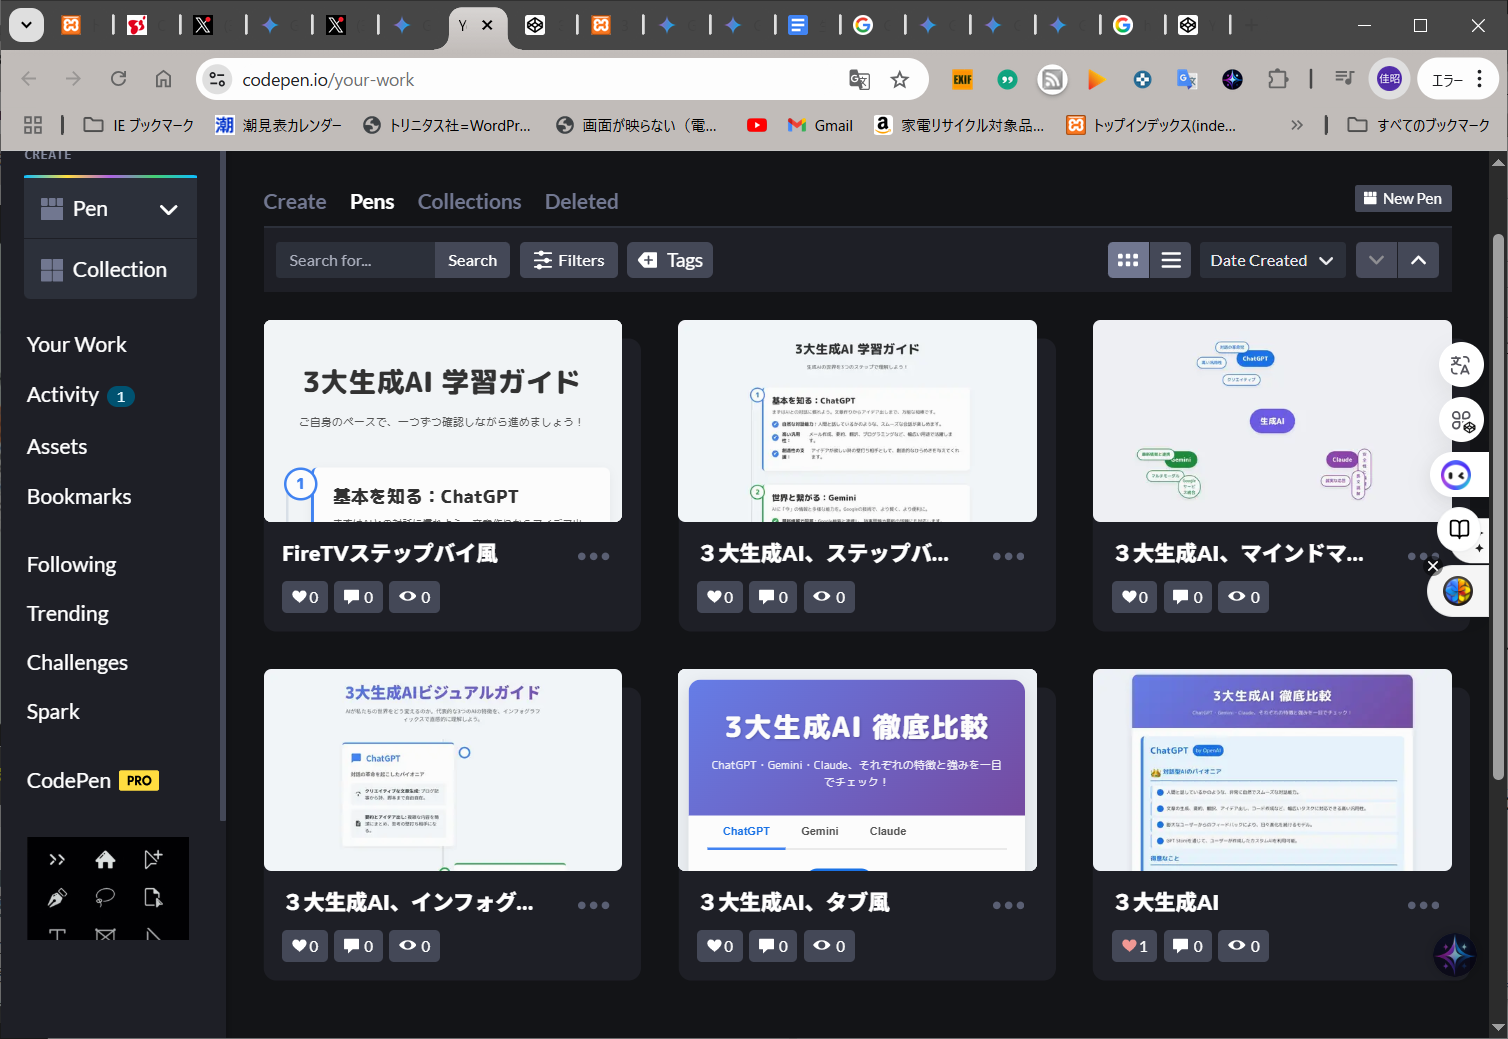Switch to the Collections tab
The width and height of the screenshot is (1508, 1039).
click(469, 202)
